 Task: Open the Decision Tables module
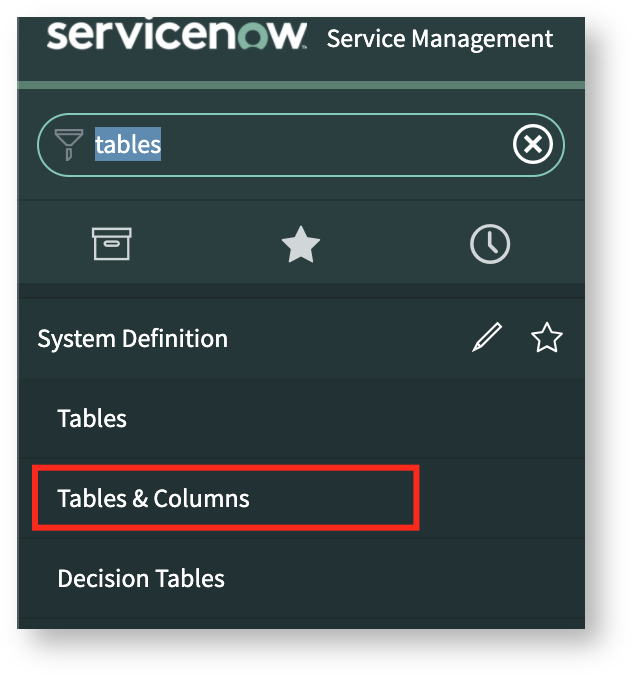[x=141, y=578]
